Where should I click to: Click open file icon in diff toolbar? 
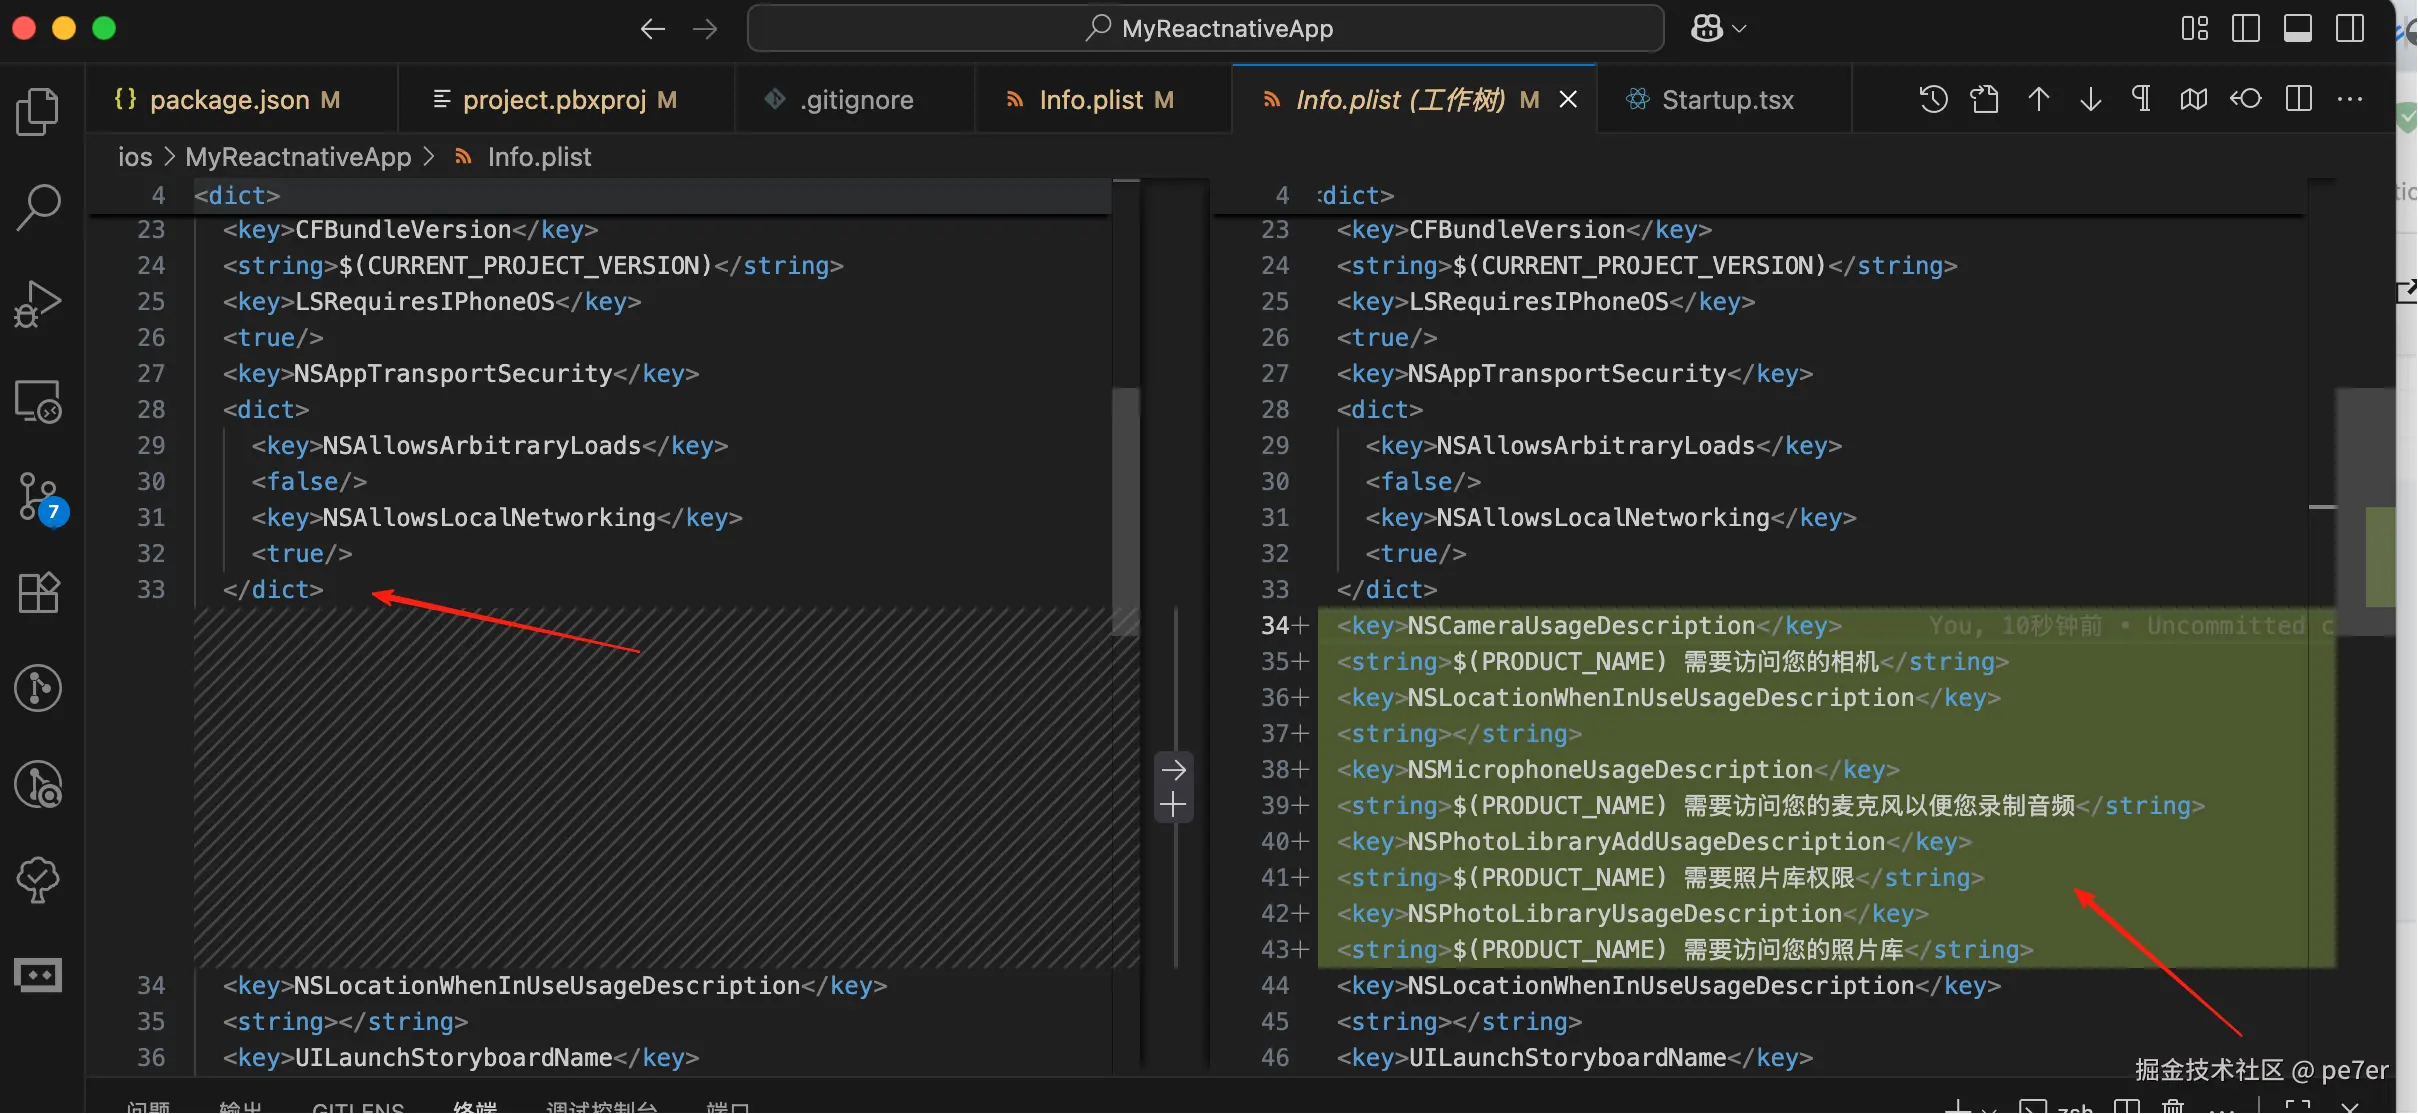pos(1984,99)
